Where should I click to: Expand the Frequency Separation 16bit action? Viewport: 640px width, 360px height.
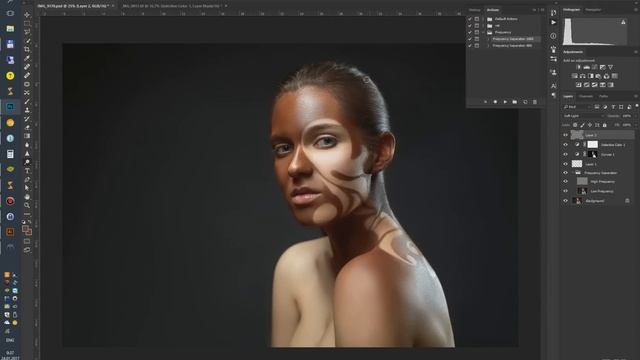click(489, 39)
